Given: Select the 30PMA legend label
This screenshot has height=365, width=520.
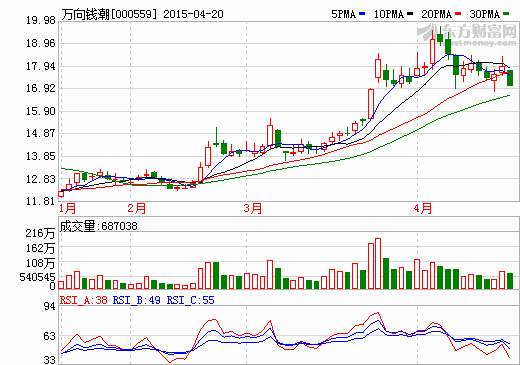Looking at the screenshot, I should (485, 14).
